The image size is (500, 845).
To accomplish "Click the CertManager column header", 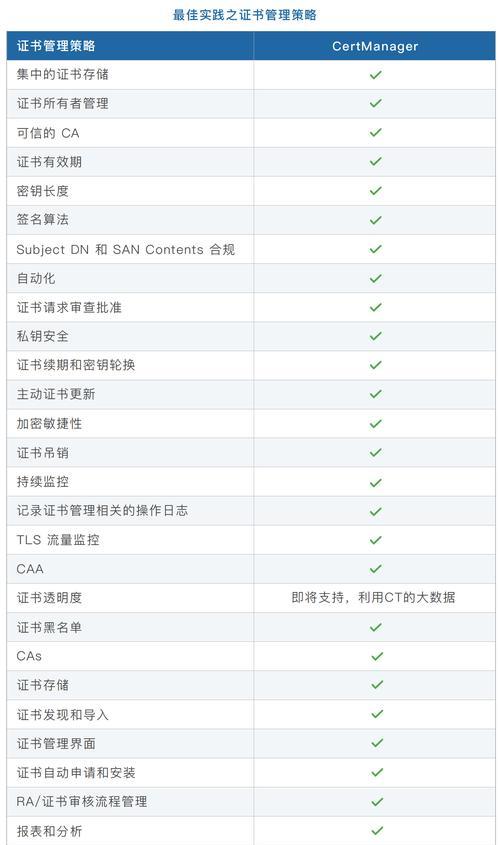I will (x=375, y=46).
